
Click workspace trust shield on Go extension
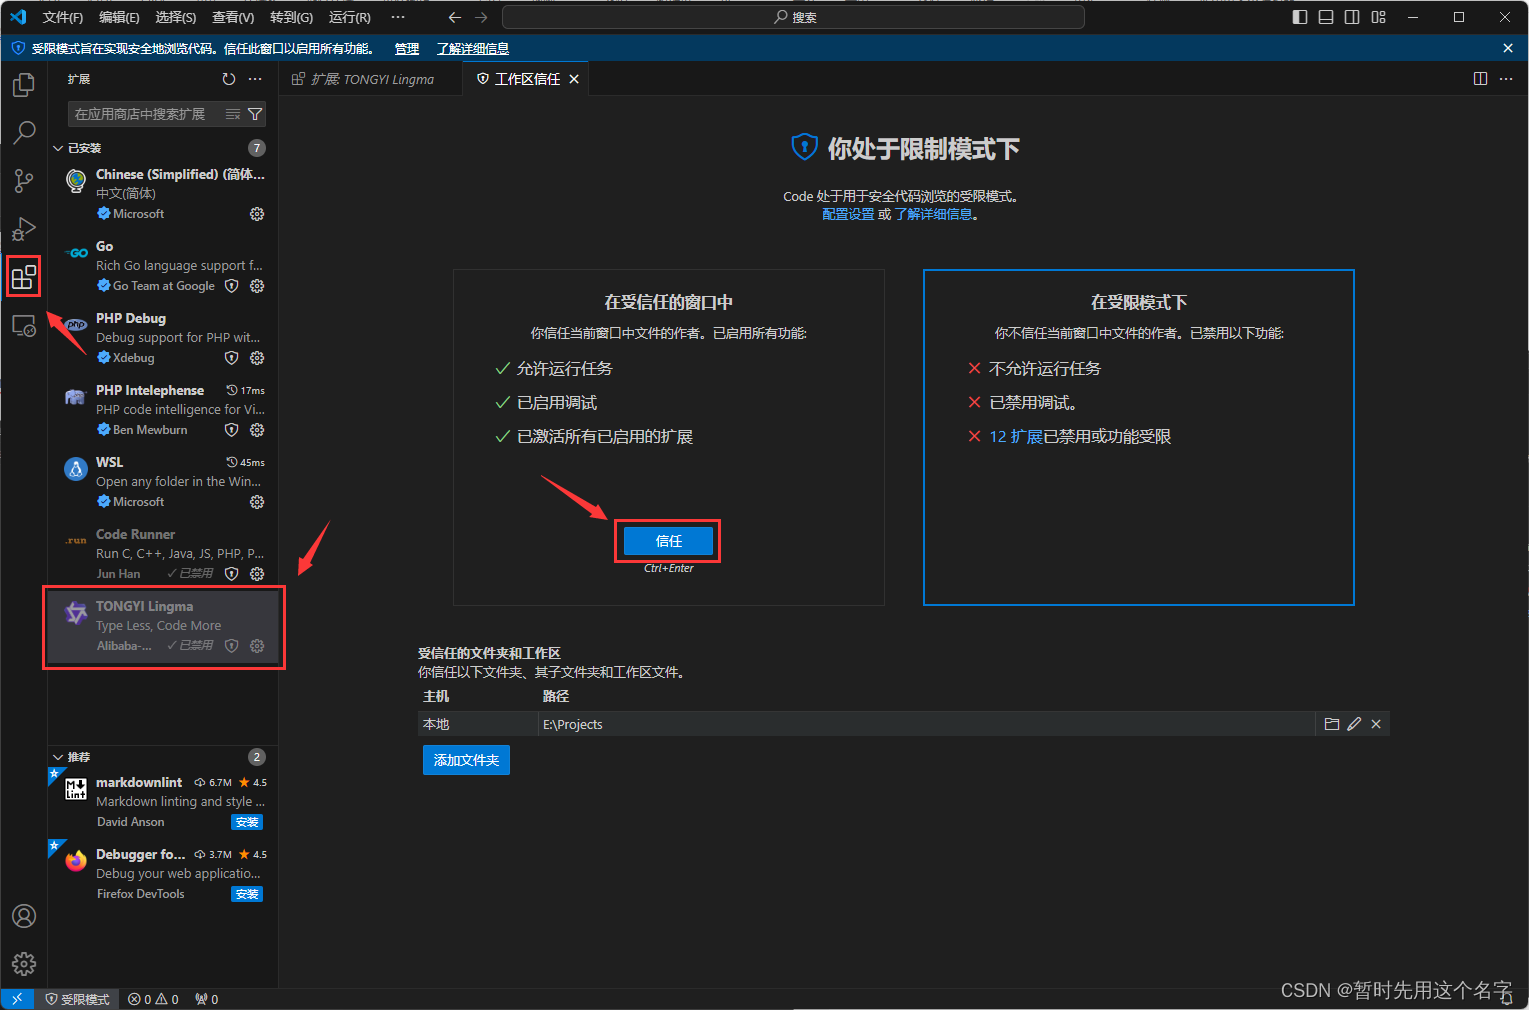231,286
